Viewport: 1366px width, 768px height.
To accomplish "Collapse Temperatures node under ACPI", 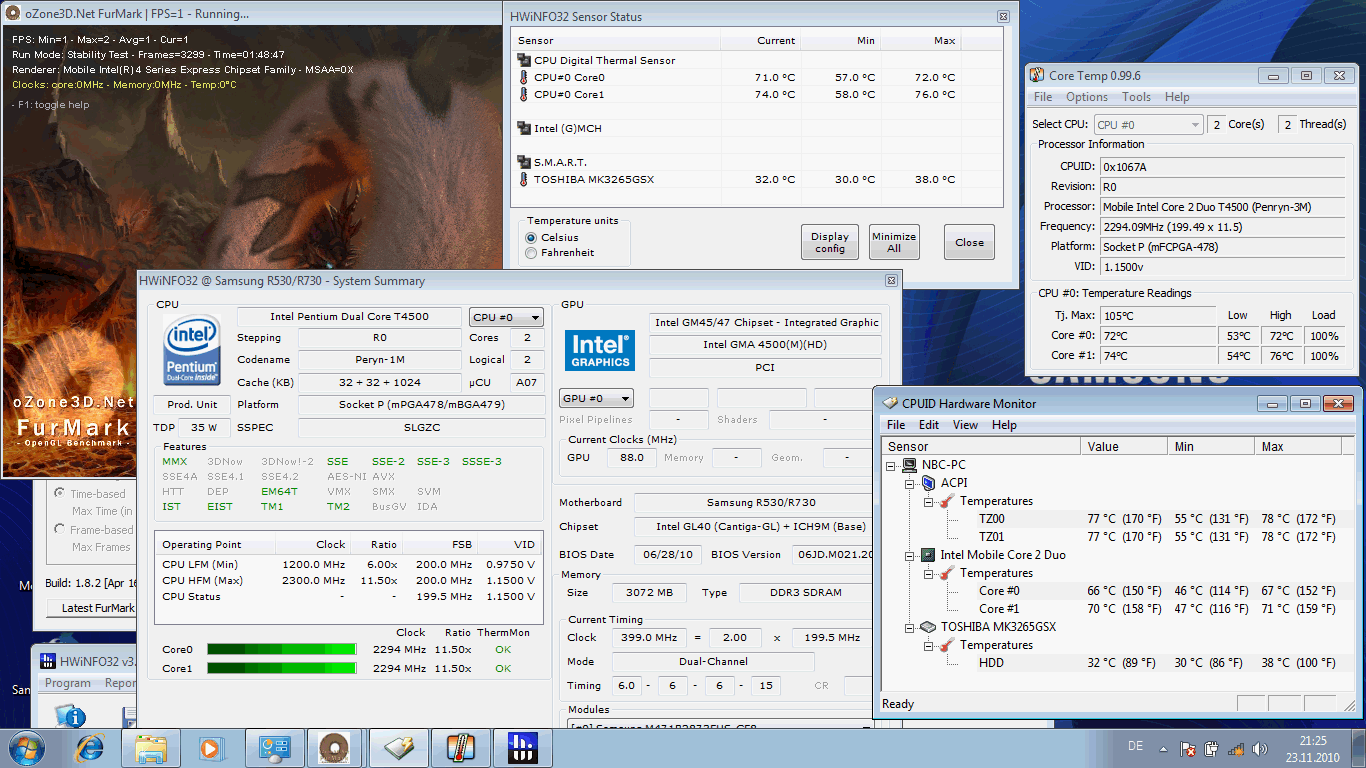I will pyautogui.click(x=927, y=501).
